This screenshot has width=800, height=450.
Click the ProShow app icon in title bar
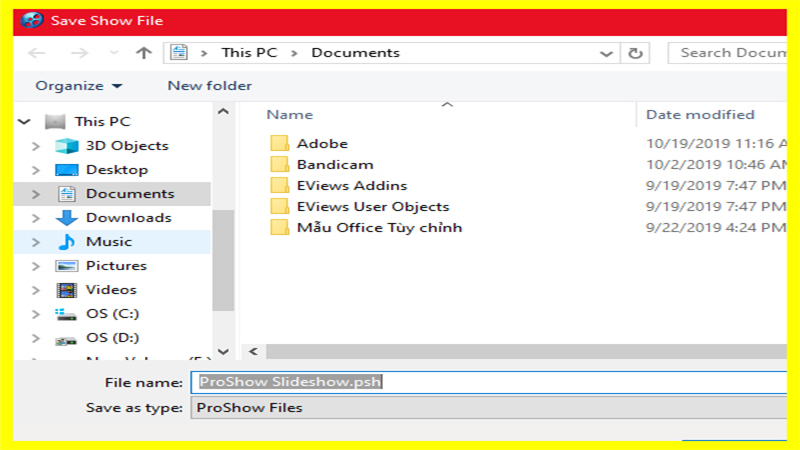click(32, 20)
